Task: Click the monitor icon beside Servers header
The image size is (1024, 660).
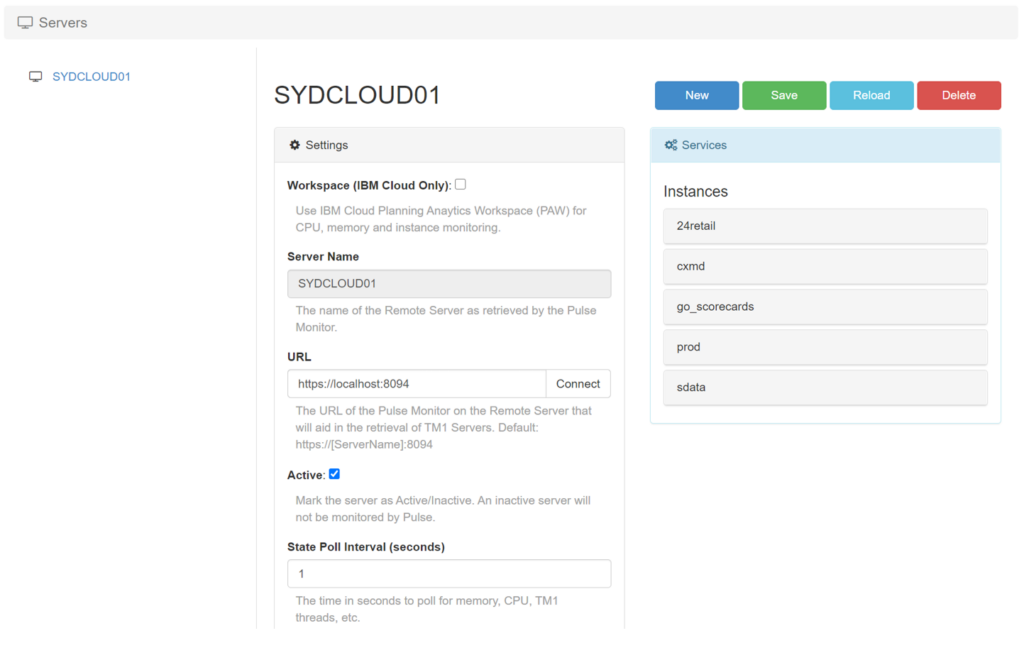Action: [x=25, y=22]
